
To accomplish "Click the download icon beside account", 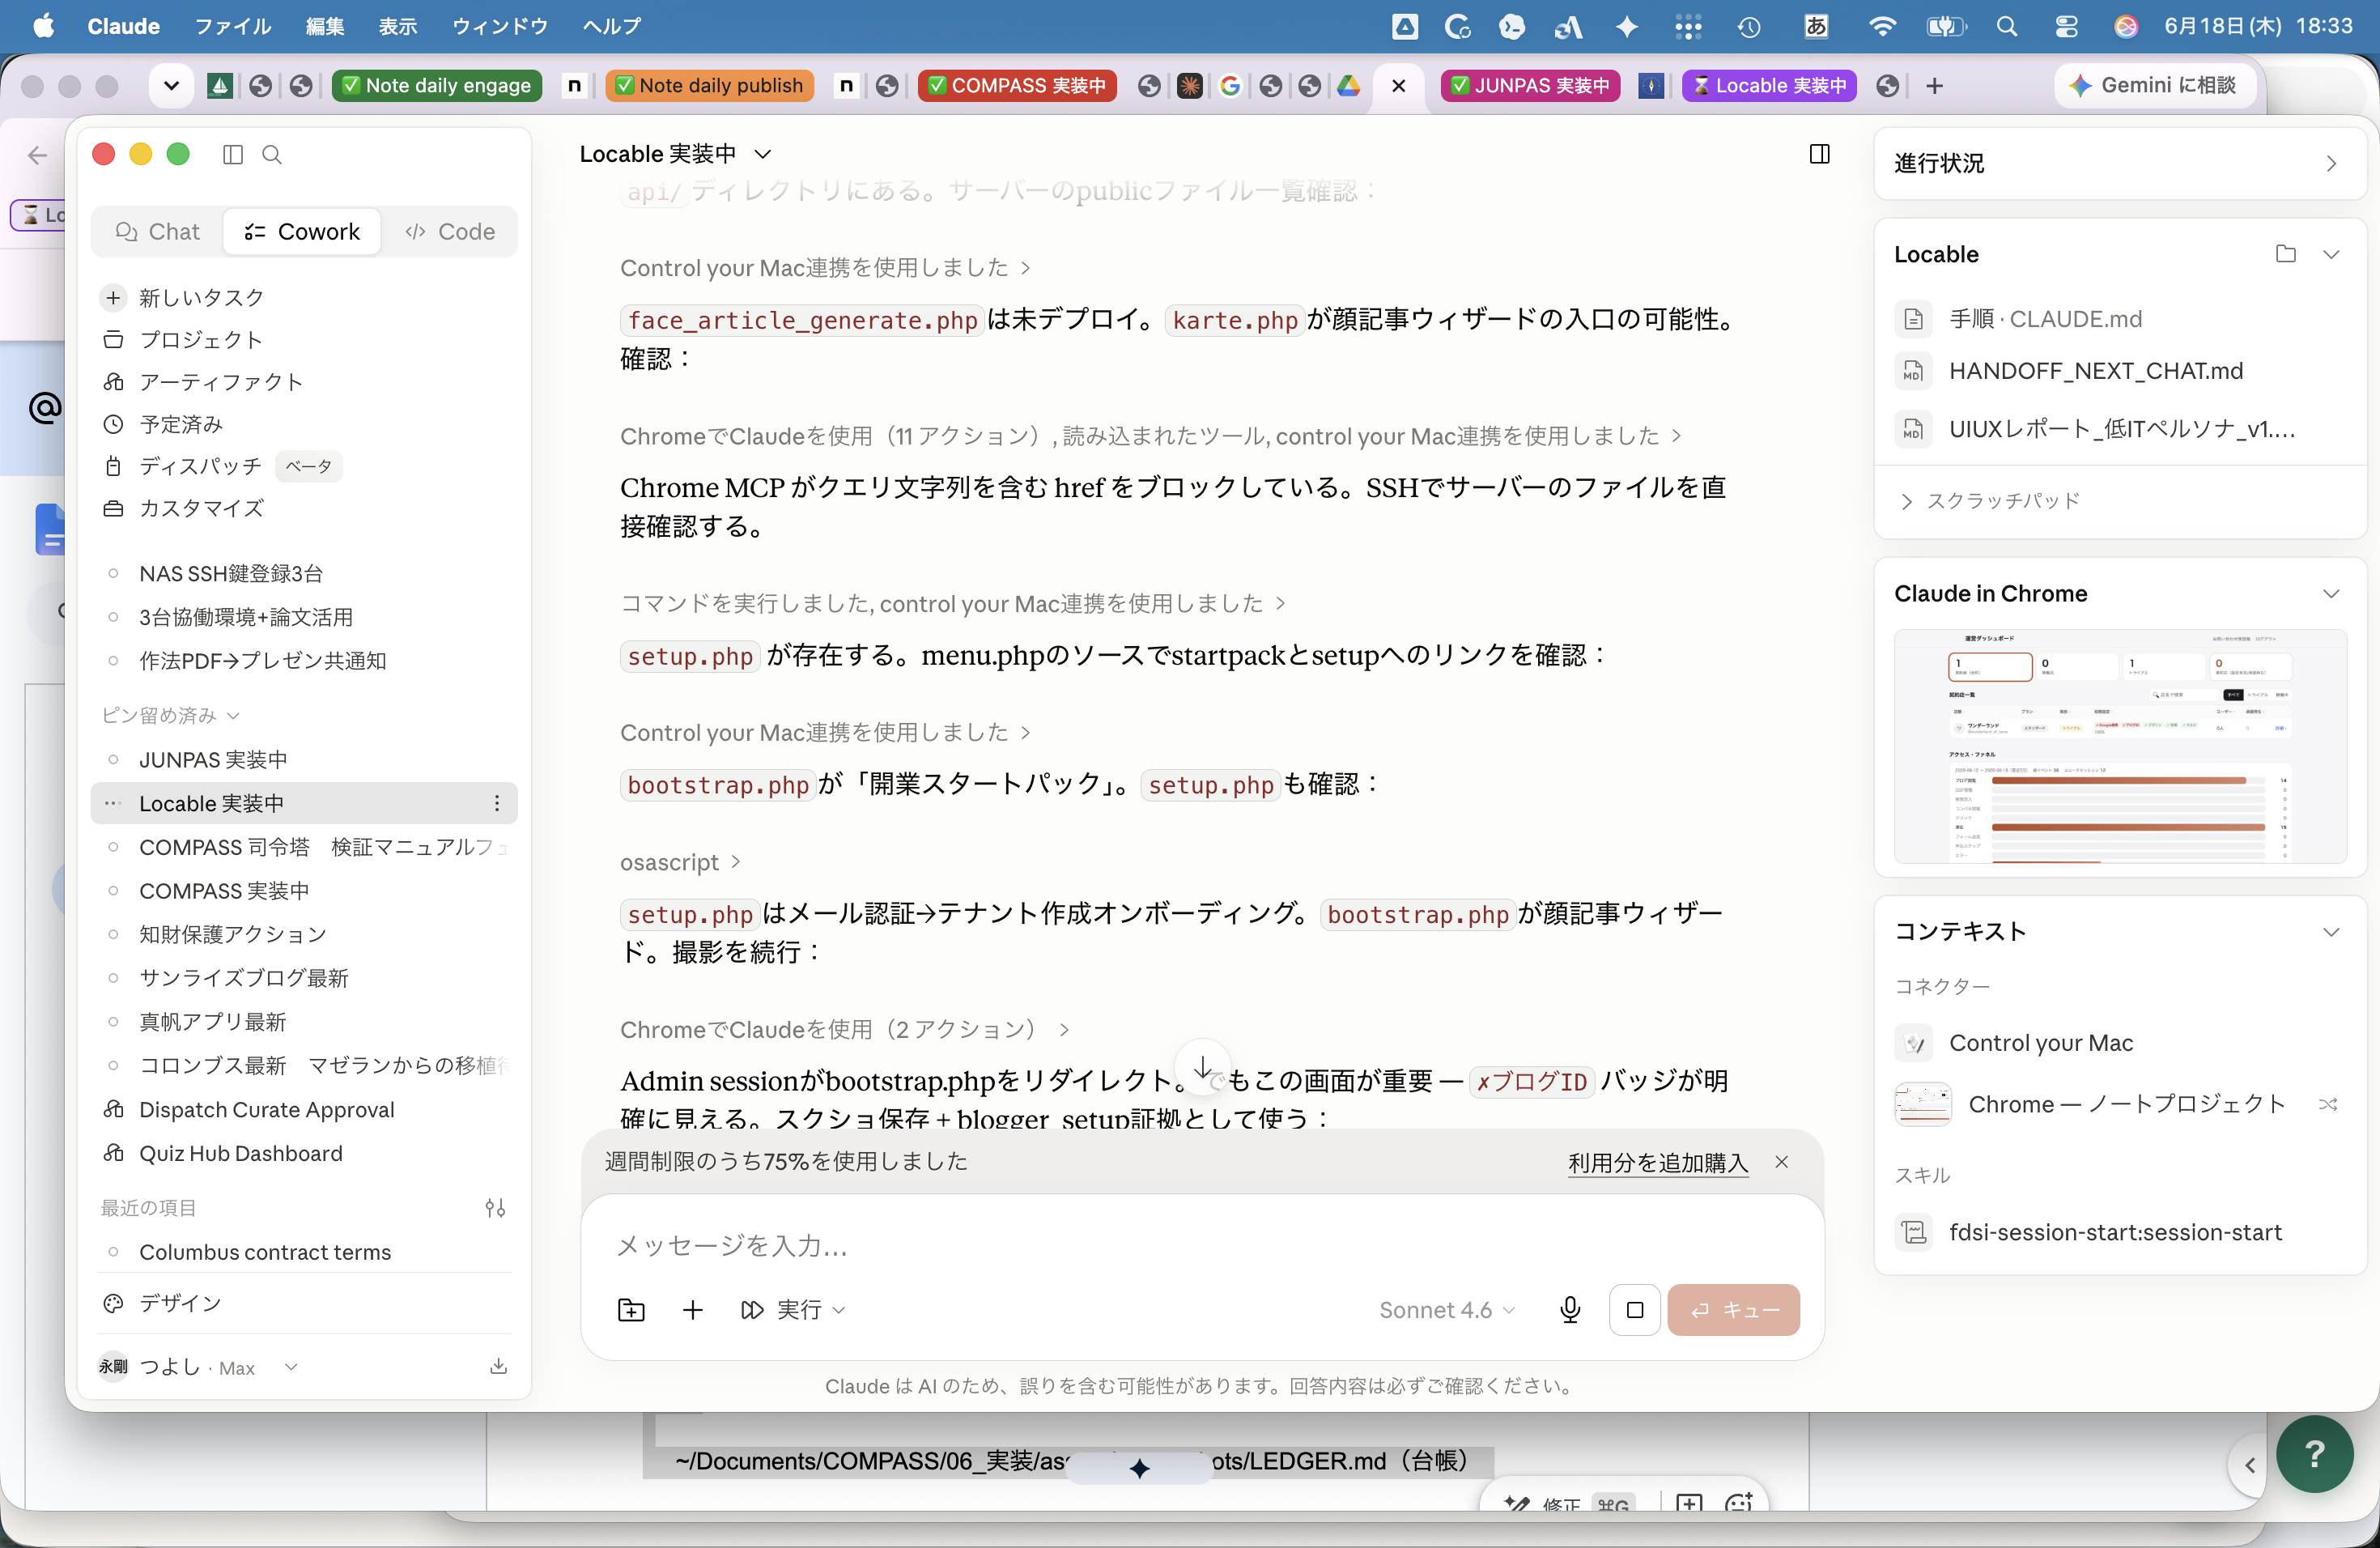I will click(498, 1367).
